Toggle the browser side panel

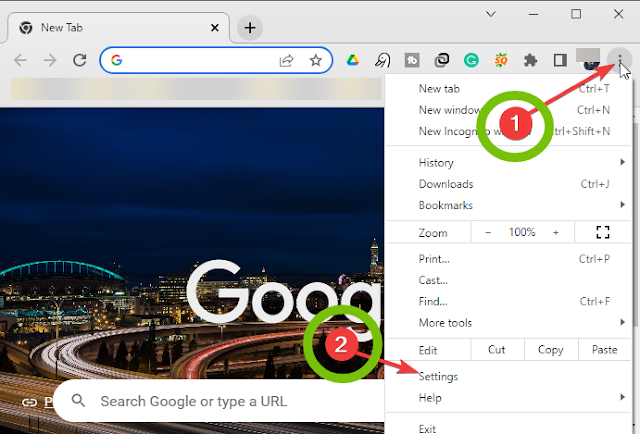(560, 60)
